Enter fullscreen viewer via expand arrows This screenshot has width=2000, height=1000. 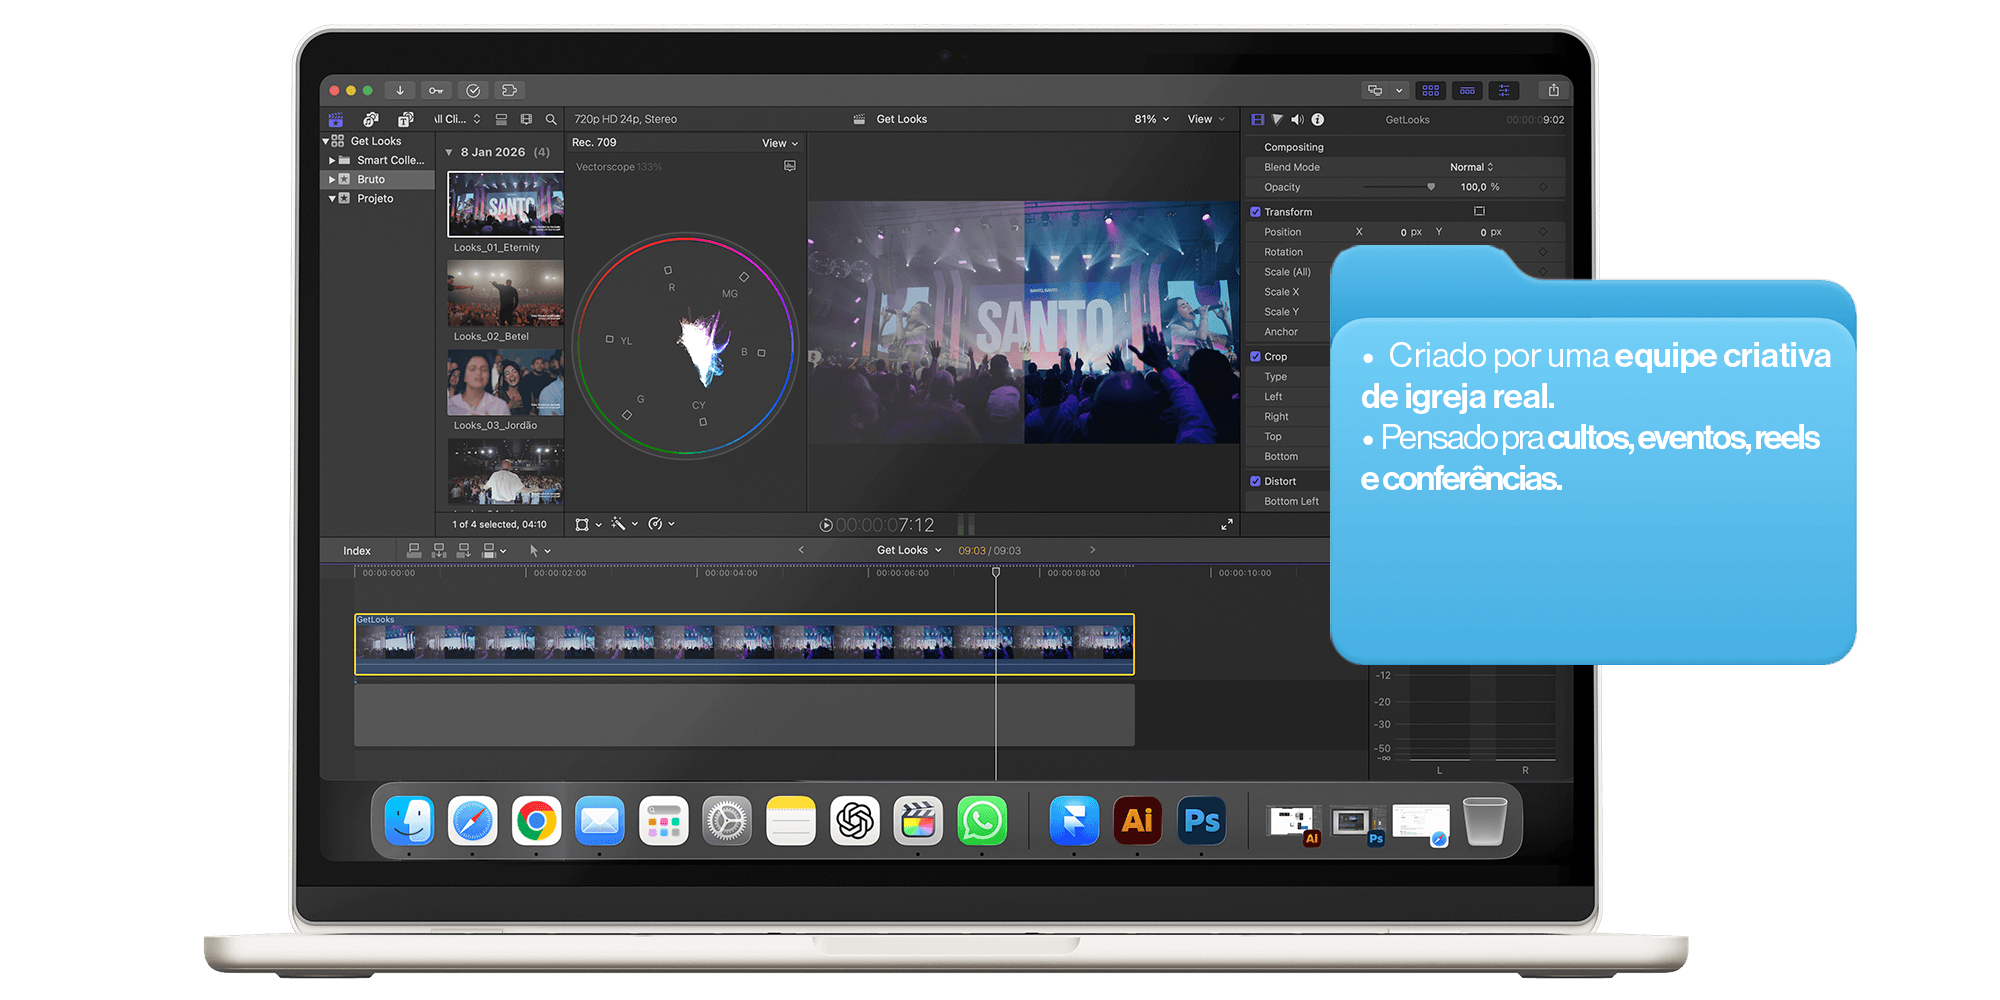click(1227, 524)
